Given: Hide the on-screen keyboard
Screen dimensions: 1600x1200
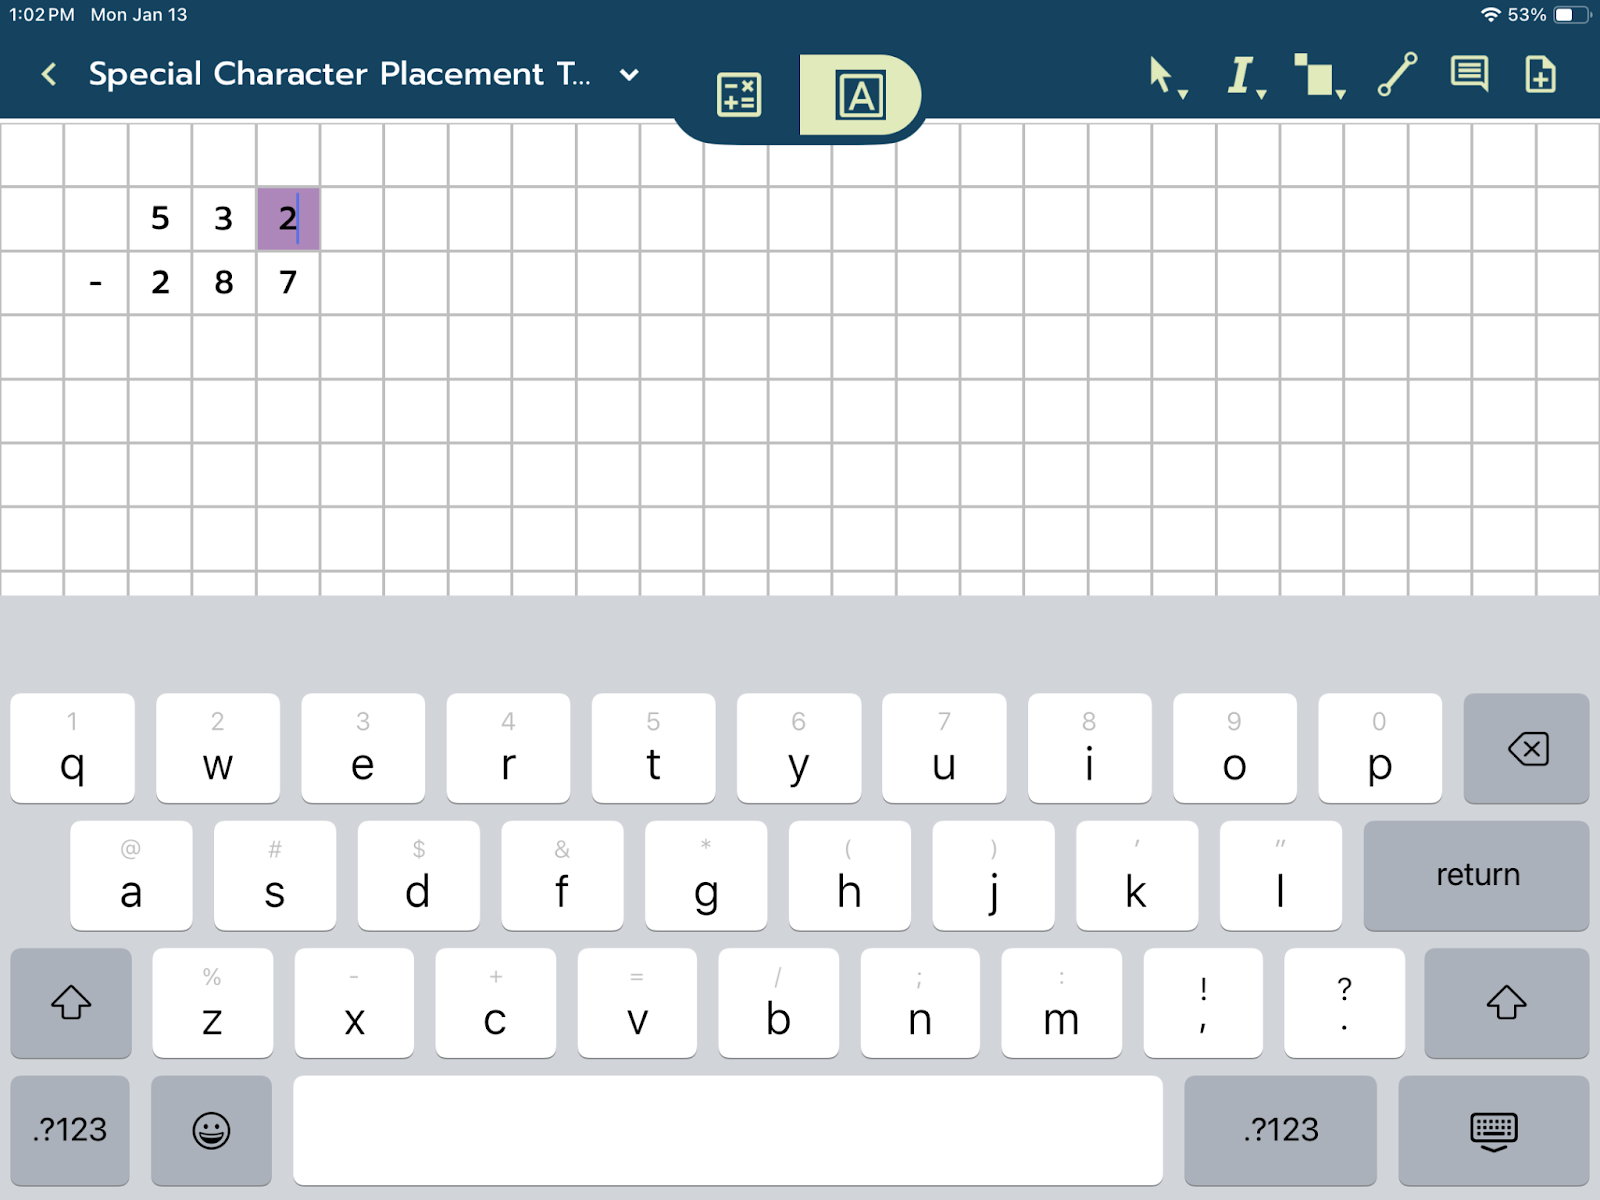Looking at the screenshot, I should [x=1493, y=1130].
